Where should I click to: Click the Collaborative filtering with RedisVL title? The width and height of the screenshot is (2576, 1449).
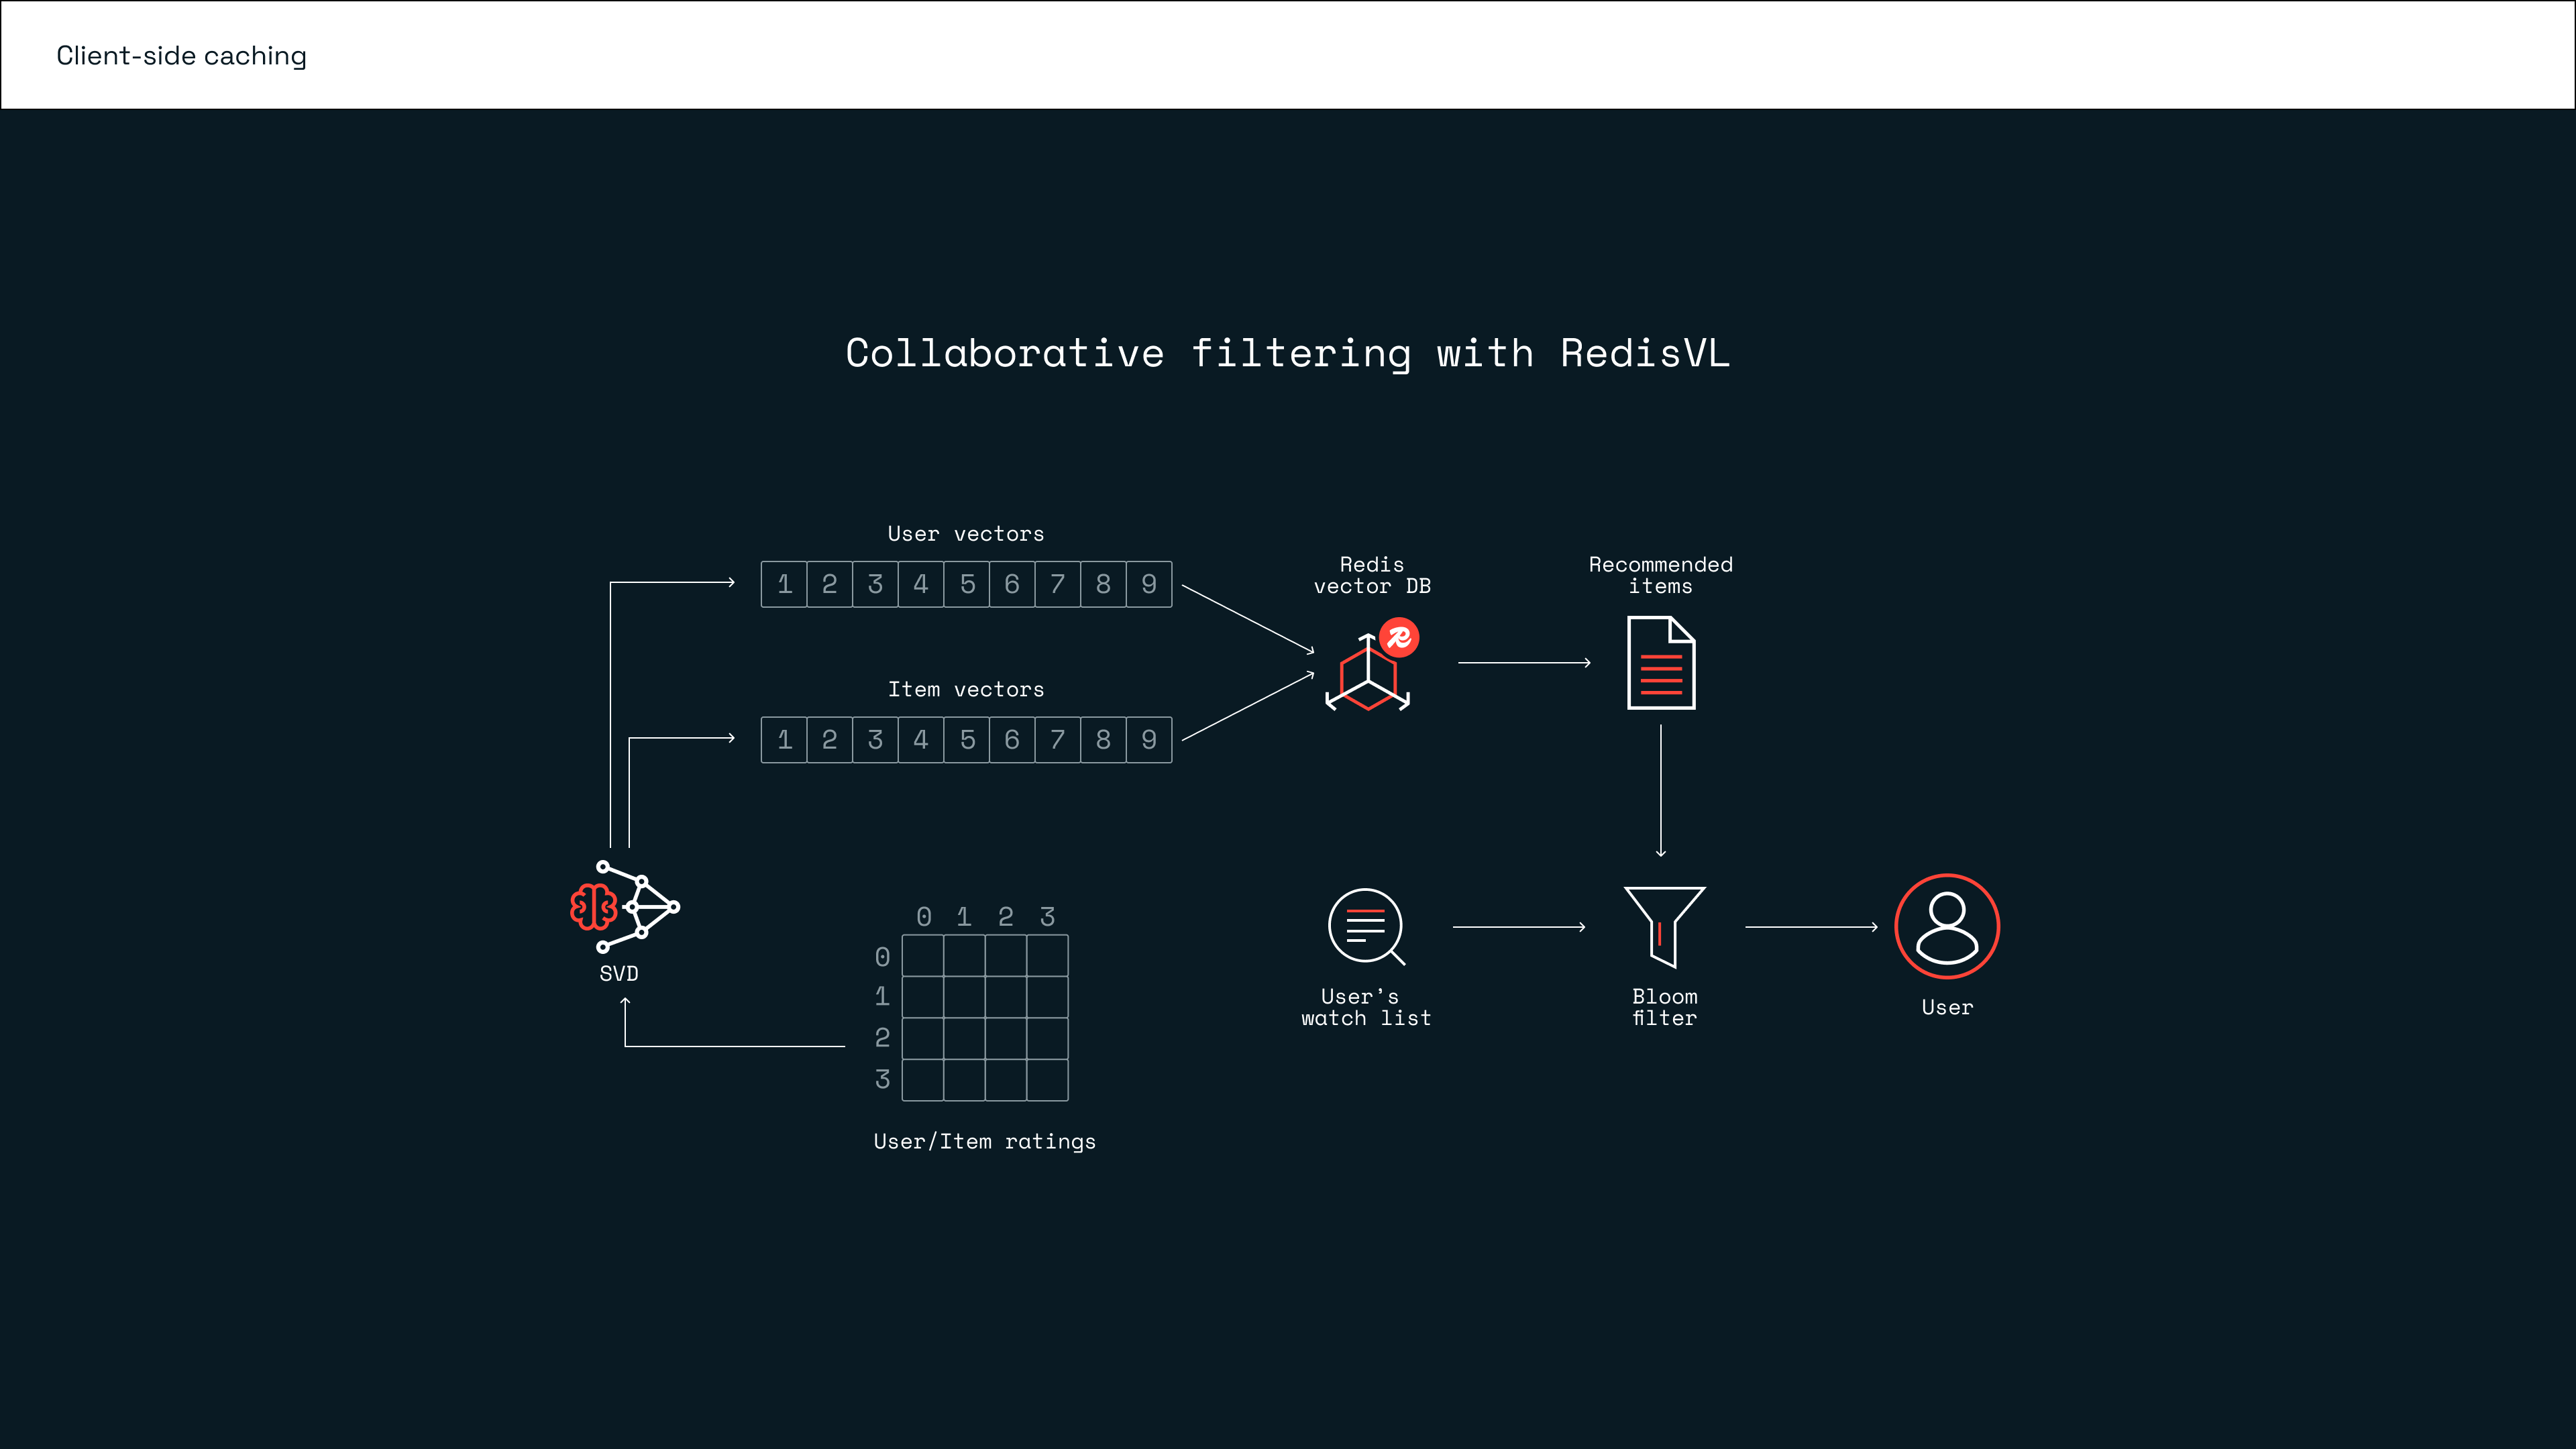pos(1287,353)
